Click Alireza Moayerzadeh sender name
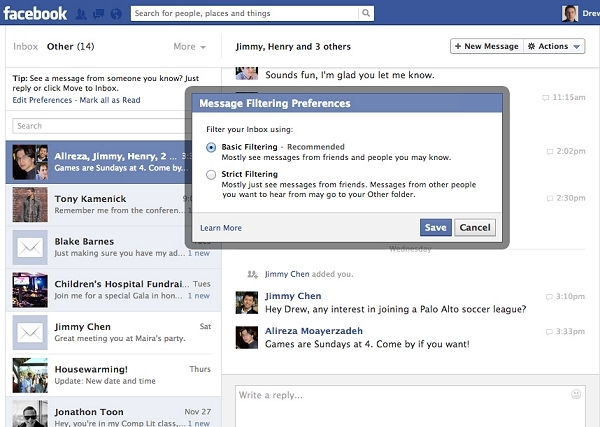600x427 pixels. 314,331
